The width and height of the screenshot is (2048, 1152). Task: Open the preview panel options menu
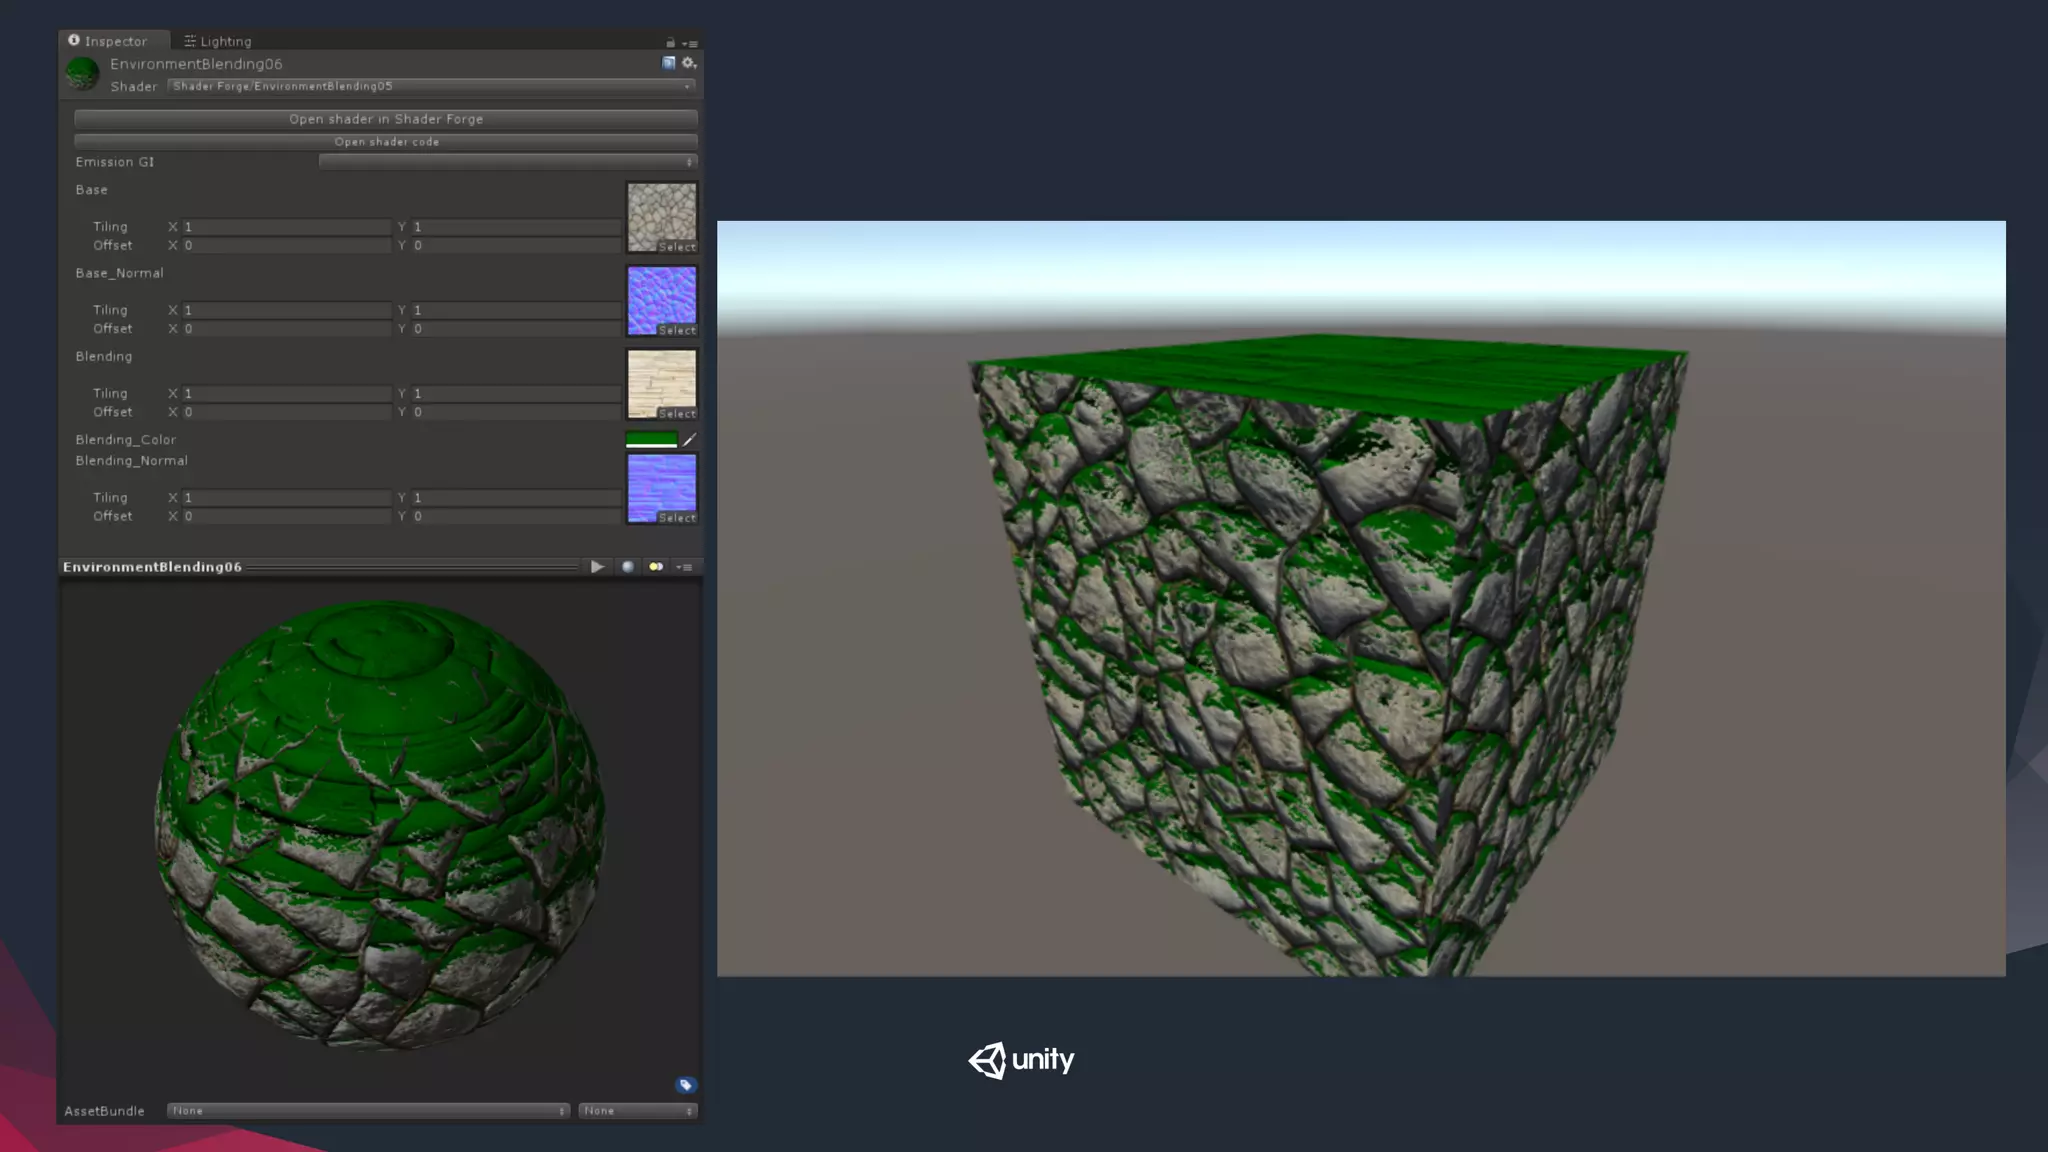pyautogui.click(x=685, y=567)
